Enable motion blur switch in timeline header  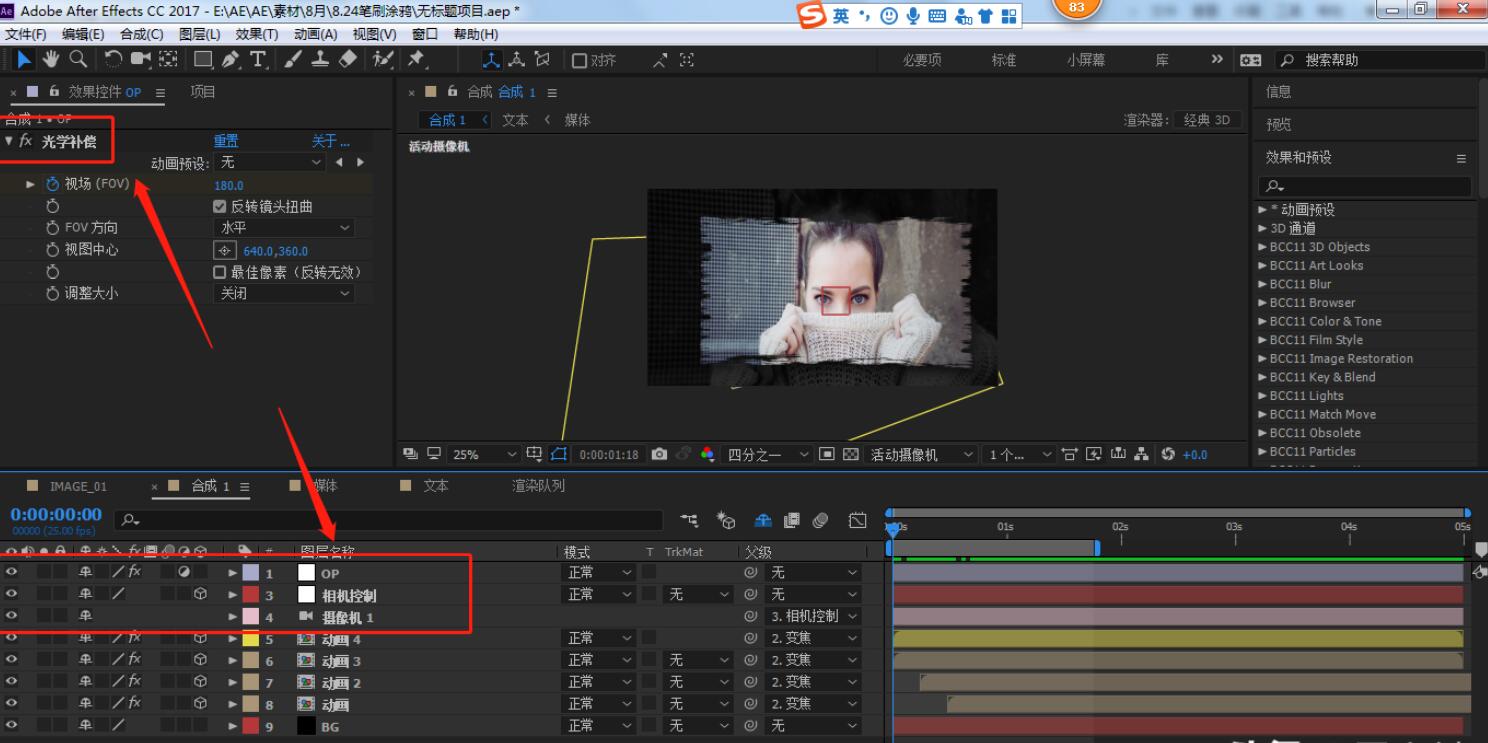click(x=820, y=520)
